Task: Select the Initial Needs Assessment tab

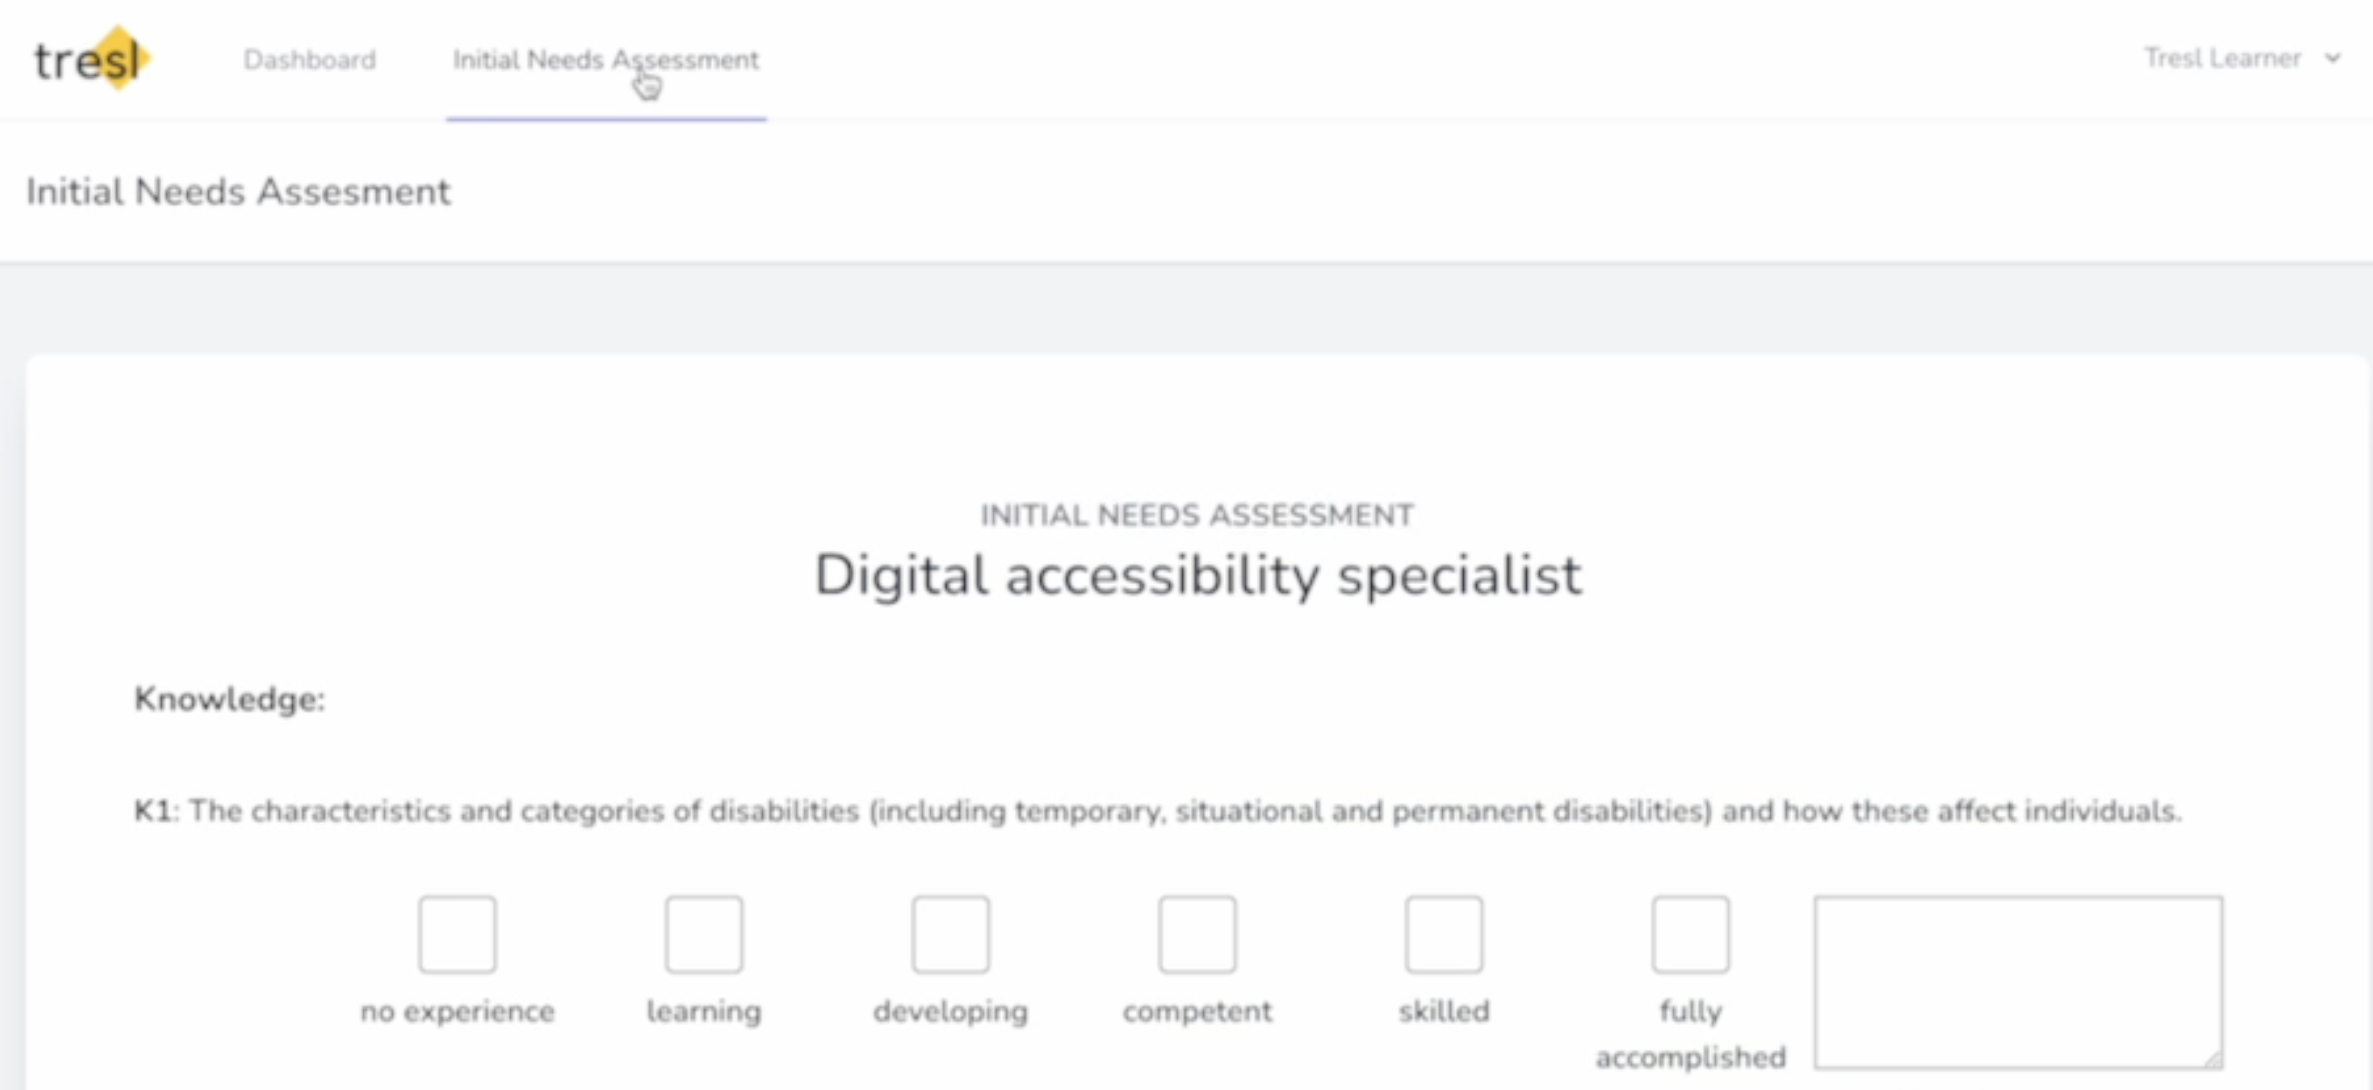Action: click(x=605, y=61)
